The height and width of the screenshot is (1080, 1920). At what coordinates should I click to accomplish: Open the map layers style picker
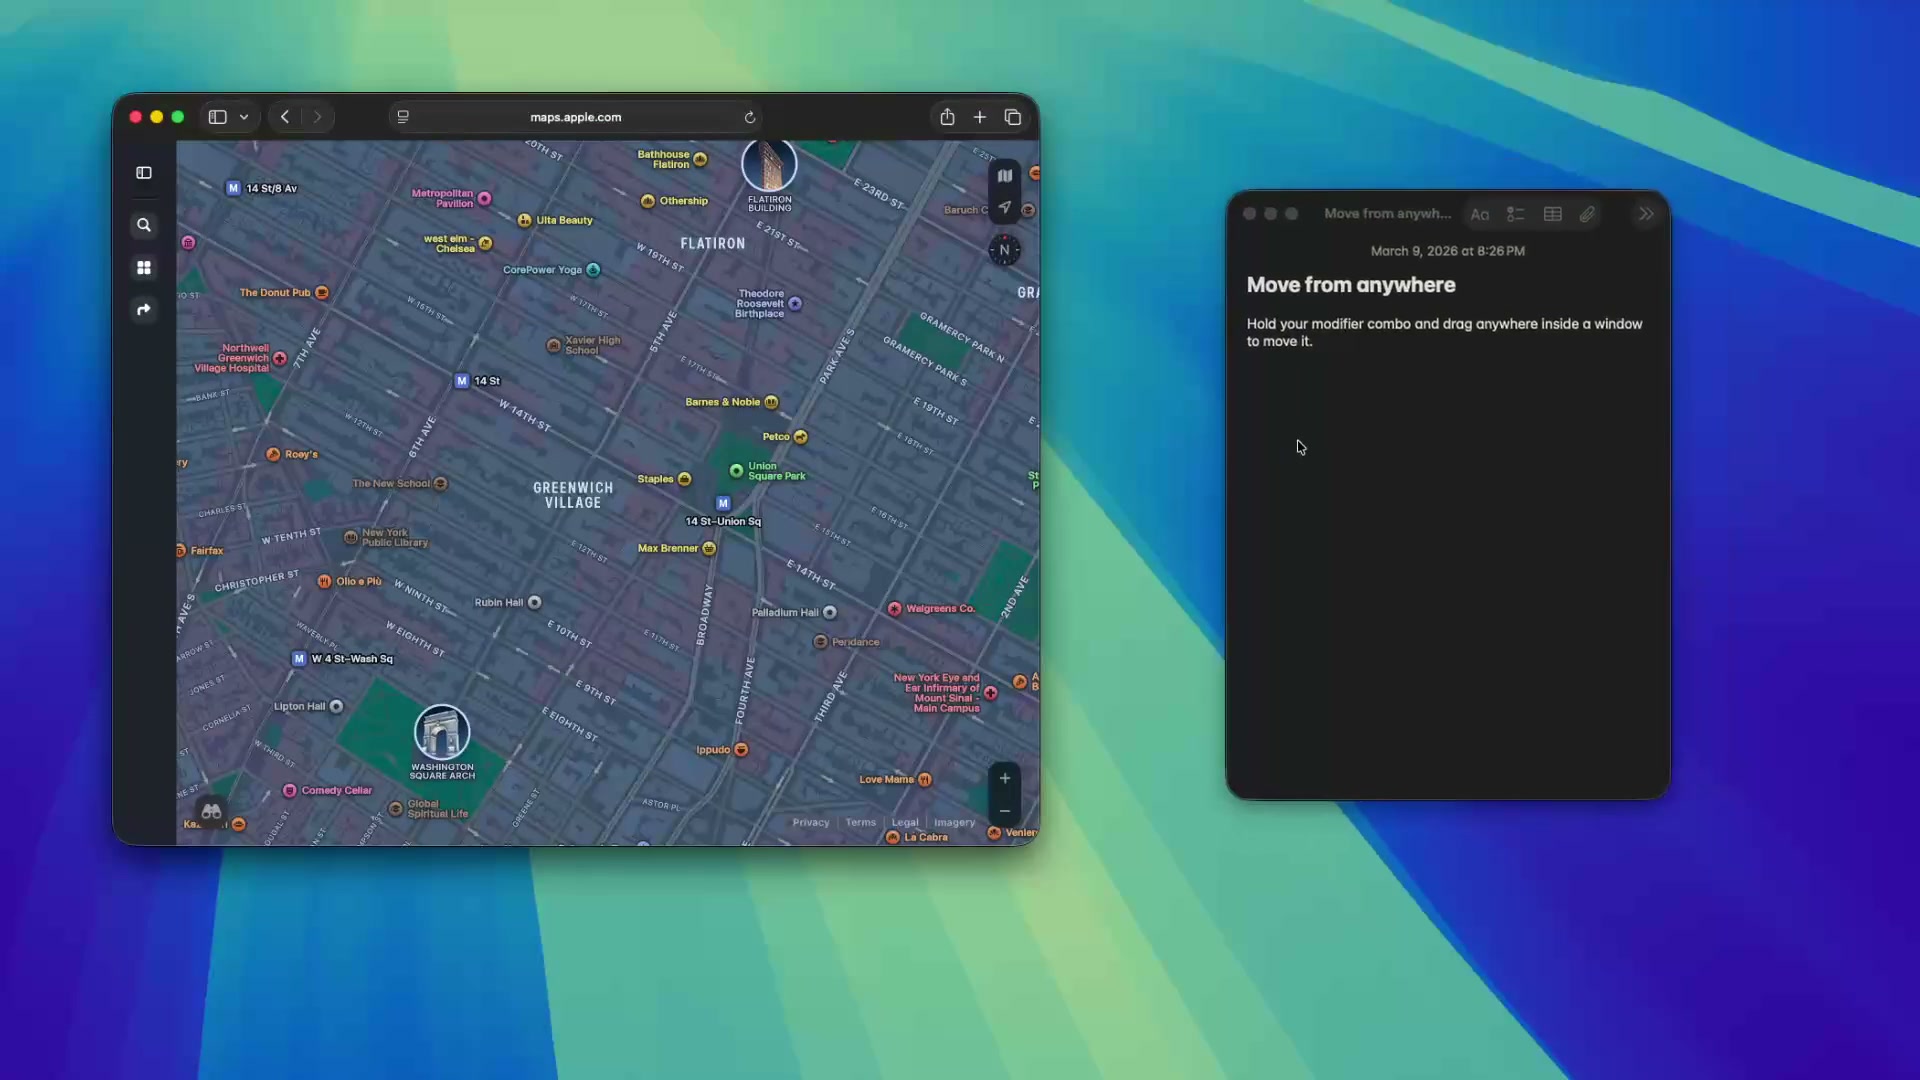[1005, 175]
